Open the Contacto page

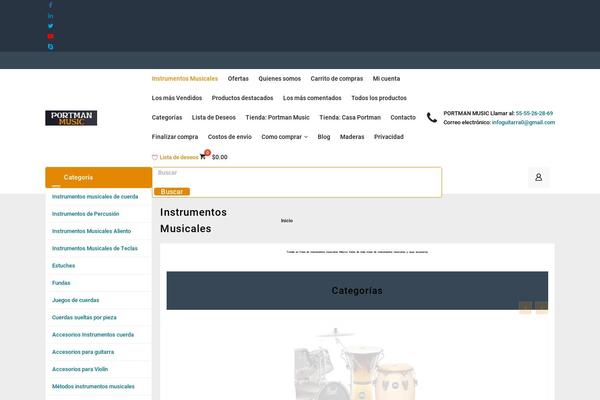pos(403,118)
